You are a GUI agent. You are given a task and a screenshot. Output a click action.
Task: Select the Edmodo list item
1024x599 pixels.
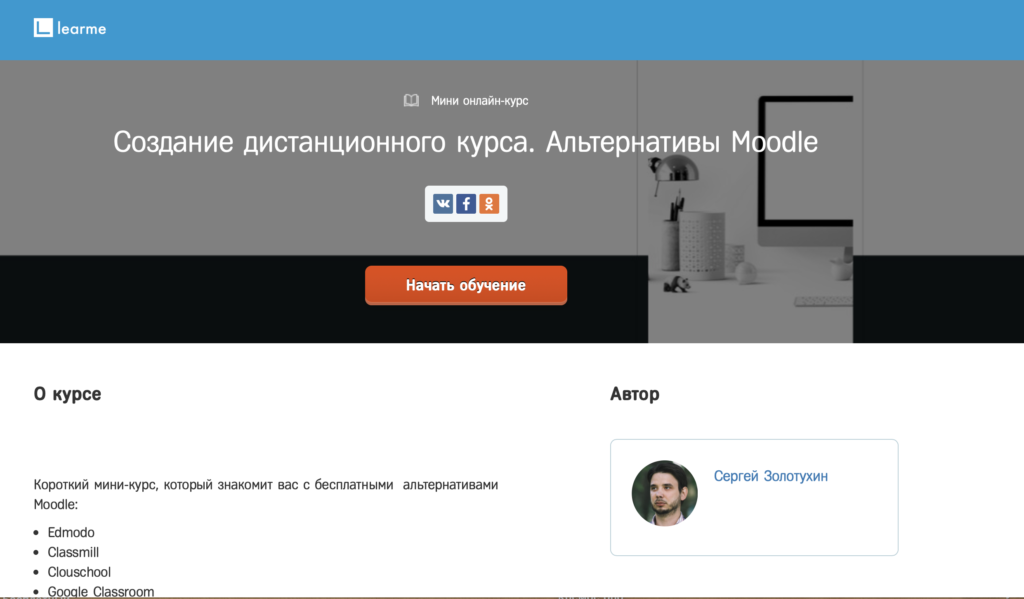pos(71,532)
